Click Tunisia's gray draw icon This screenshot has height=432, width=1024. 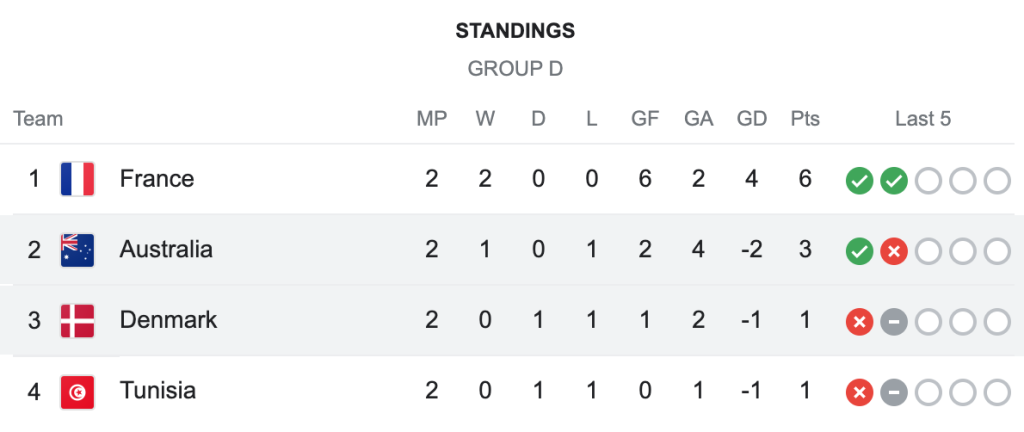click(x=893, y=392)
